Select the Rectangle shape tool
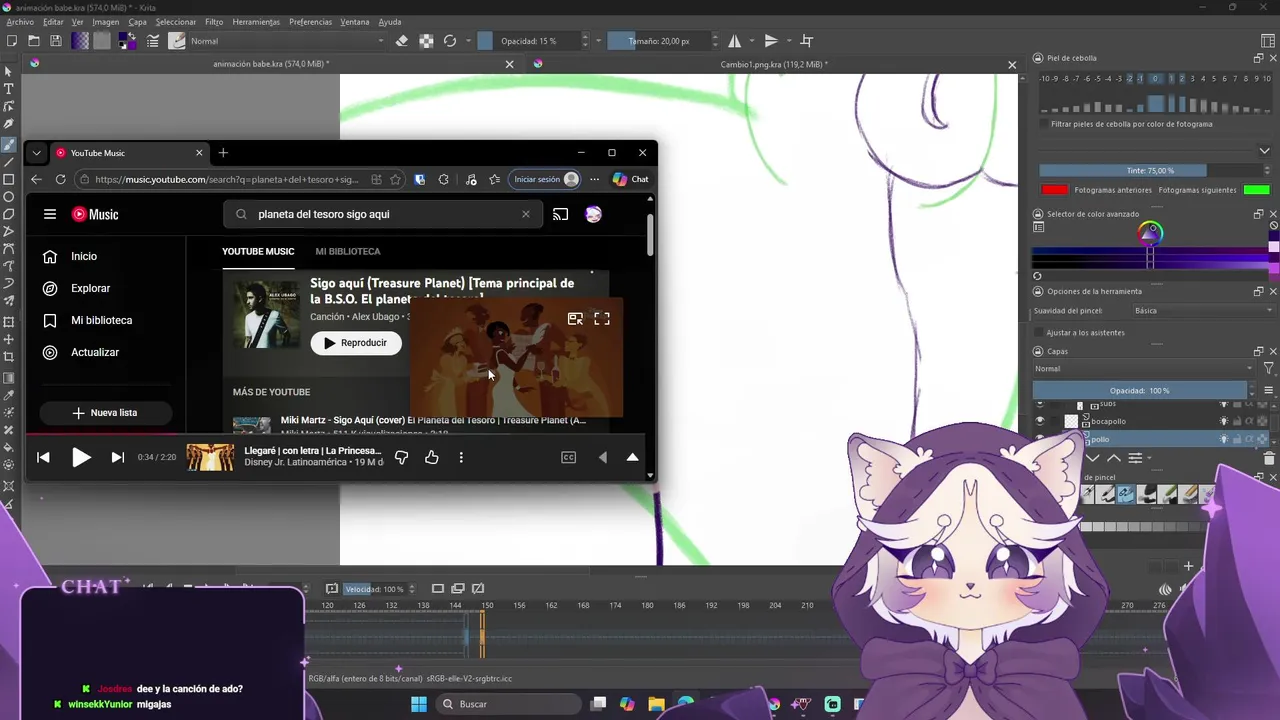 9,180
